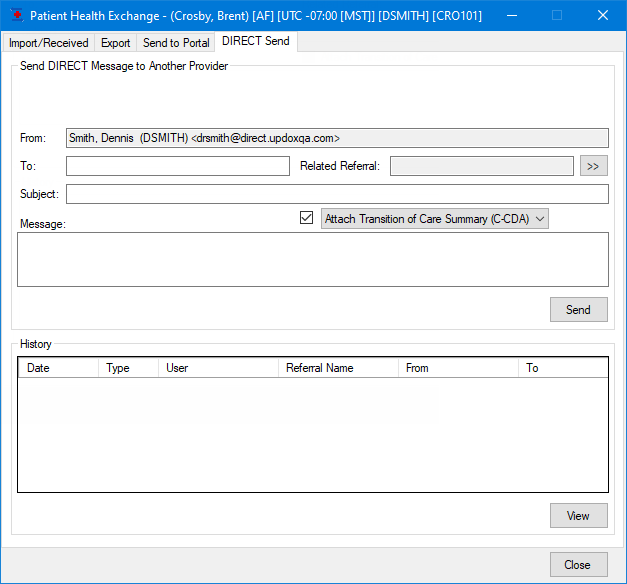
Task: Select the DIRECT Send tab
Action: [x=256, y=42]
